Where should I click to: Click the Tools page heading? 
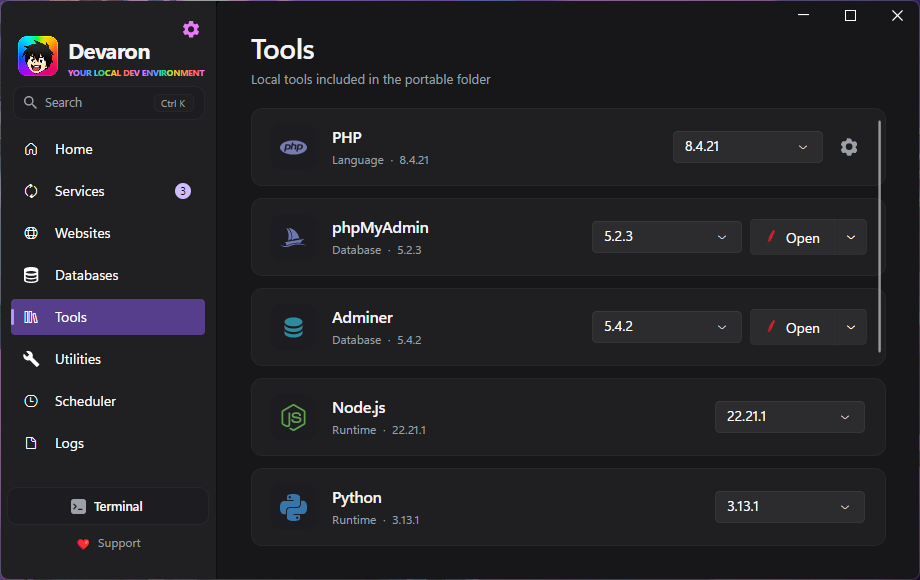pos(283,50)
